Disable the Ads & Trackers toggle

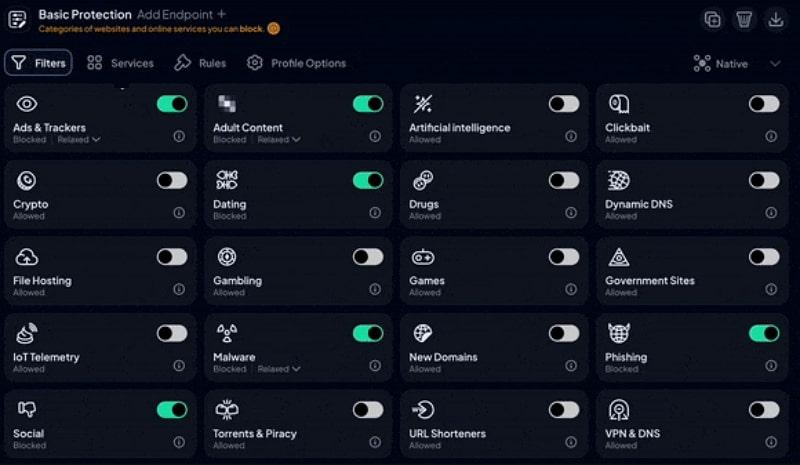point(172,104)
